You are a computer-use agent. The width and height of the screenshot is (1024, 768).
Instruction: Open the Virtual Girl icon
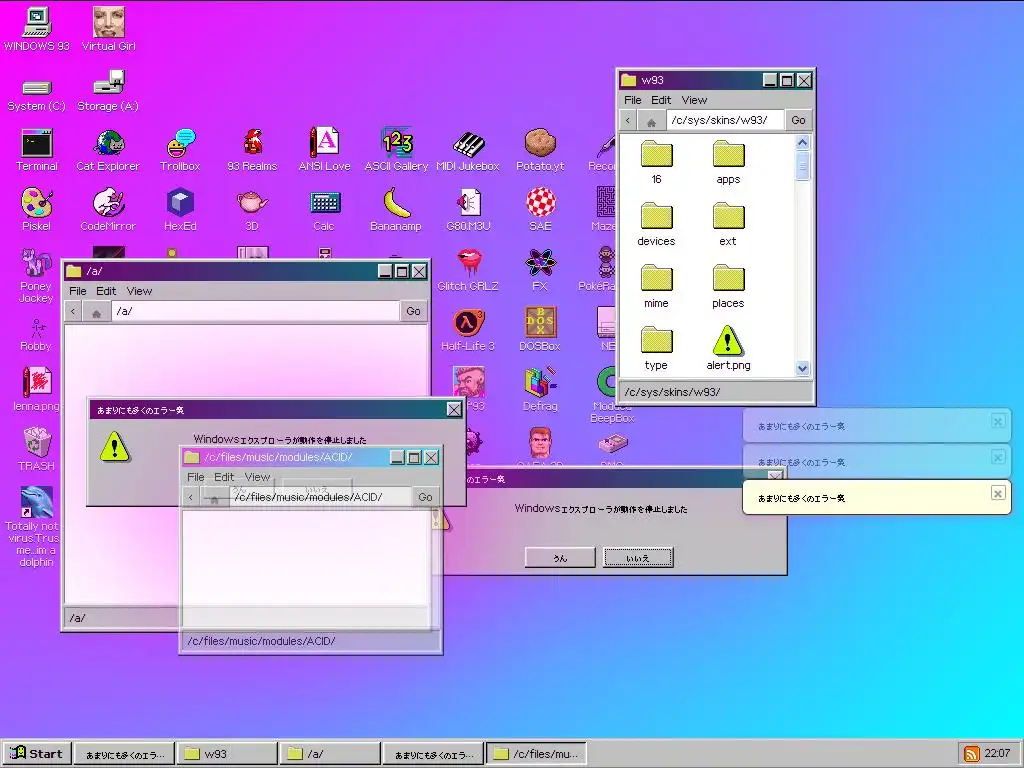pos(108,29)
